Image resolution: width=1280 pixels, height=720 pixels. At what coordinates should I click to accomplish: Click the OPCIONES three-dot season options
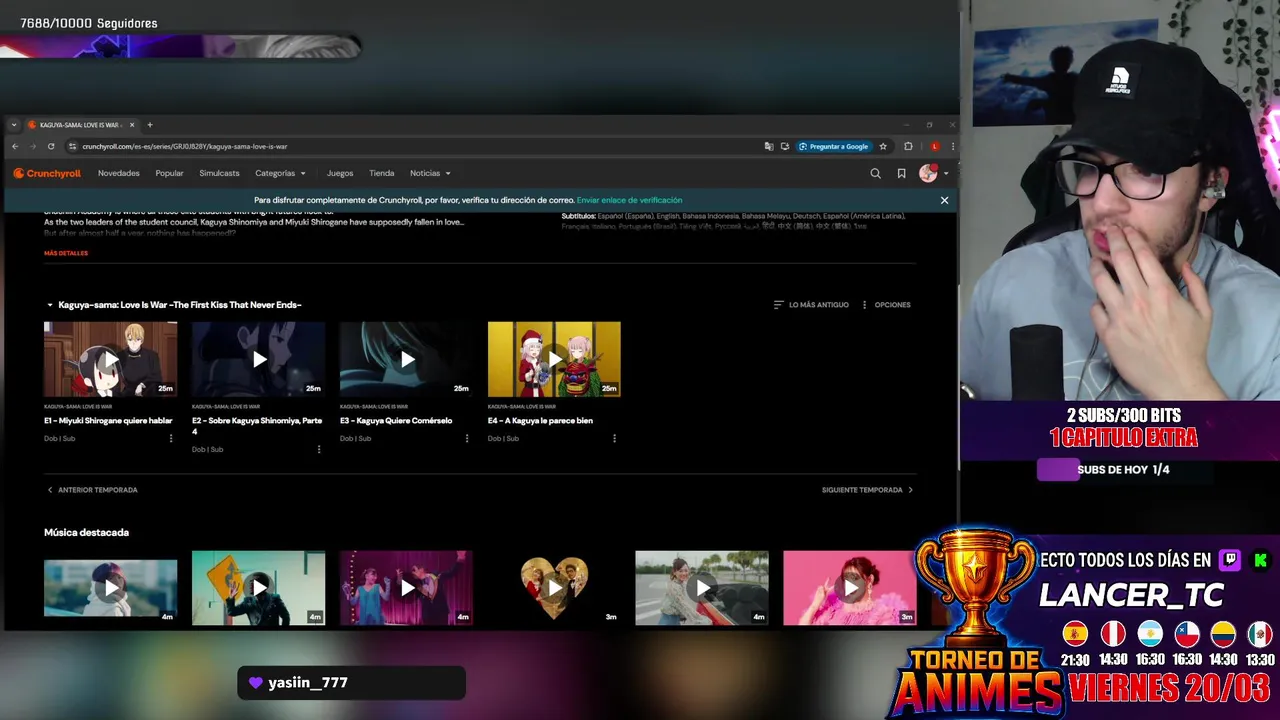click(x=886, y=304)
